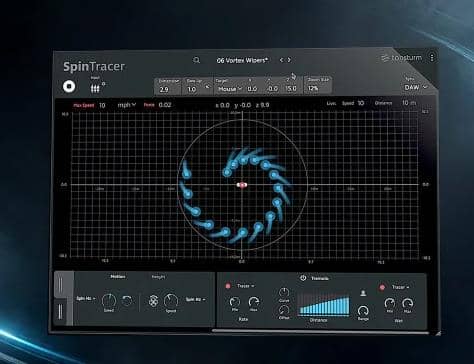The height and width of the screenshot is (364, 474).
Task: Open the Target dropdown set to Mouse
Action: (x=230, y=89)
